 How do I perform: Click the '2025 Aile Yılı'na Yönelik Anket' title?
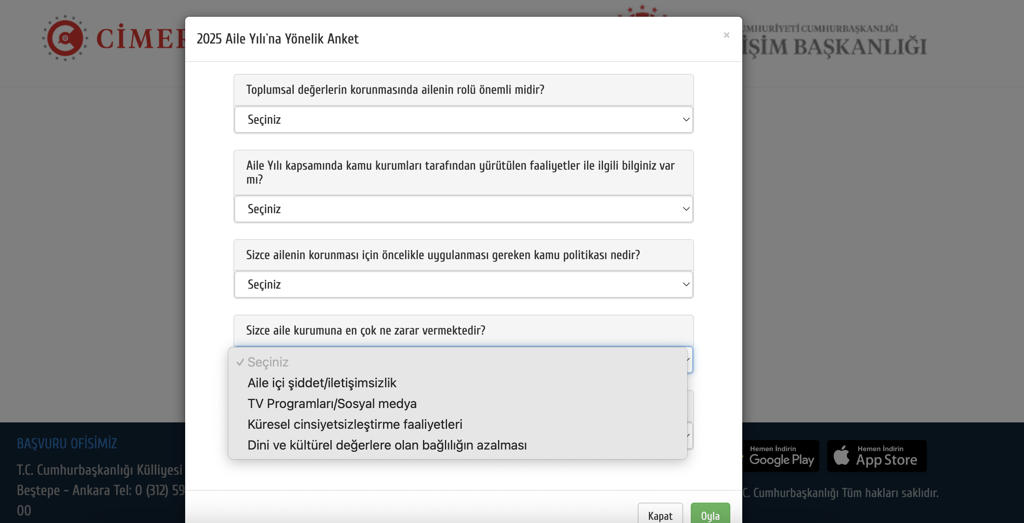[x=277, y=39]
